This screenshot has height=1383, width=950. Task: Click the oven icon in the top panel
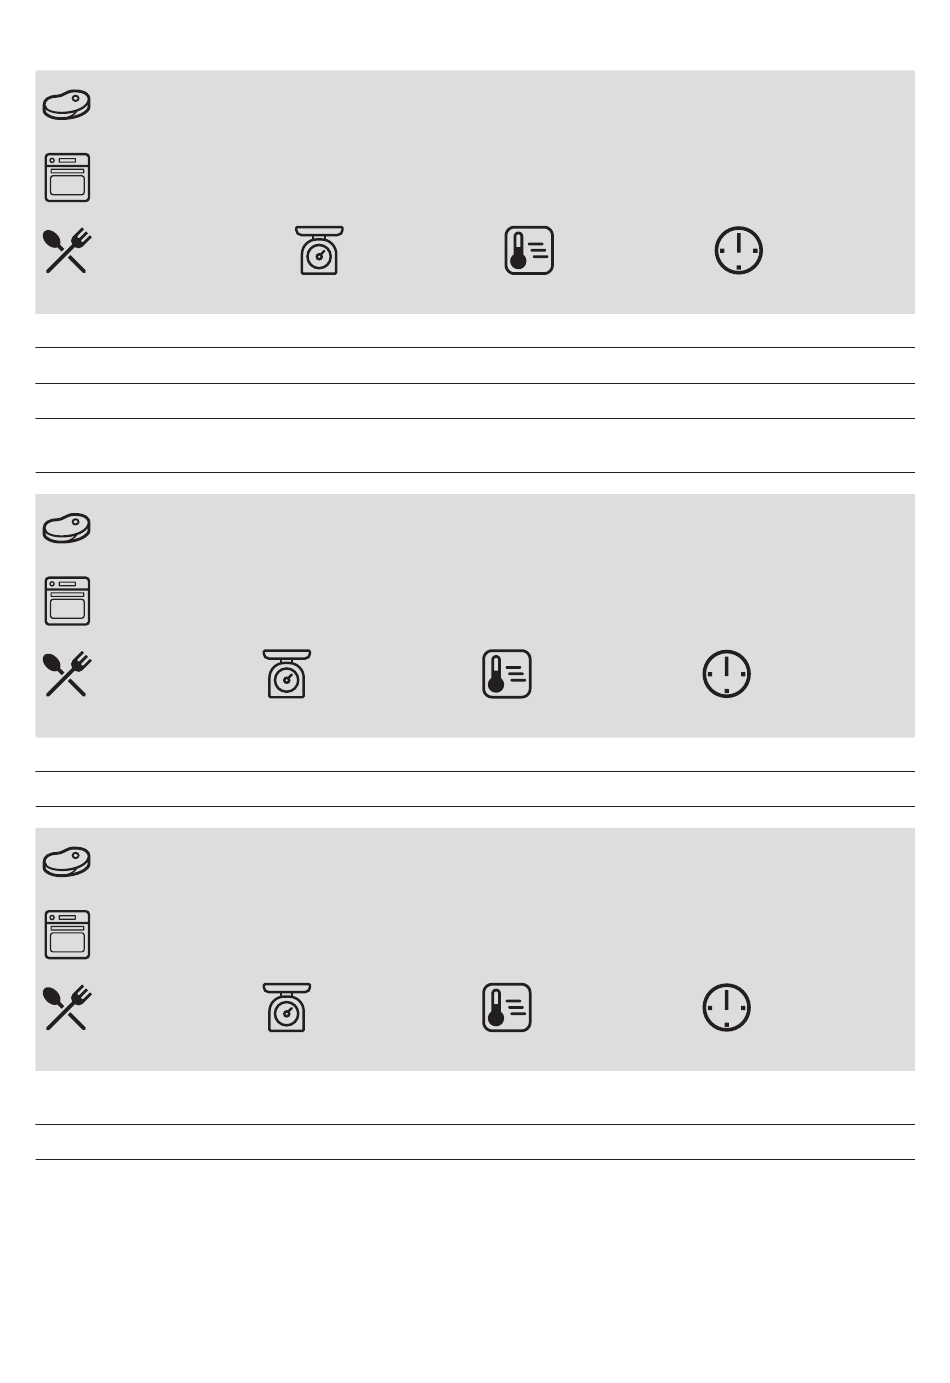click(67, 178)
